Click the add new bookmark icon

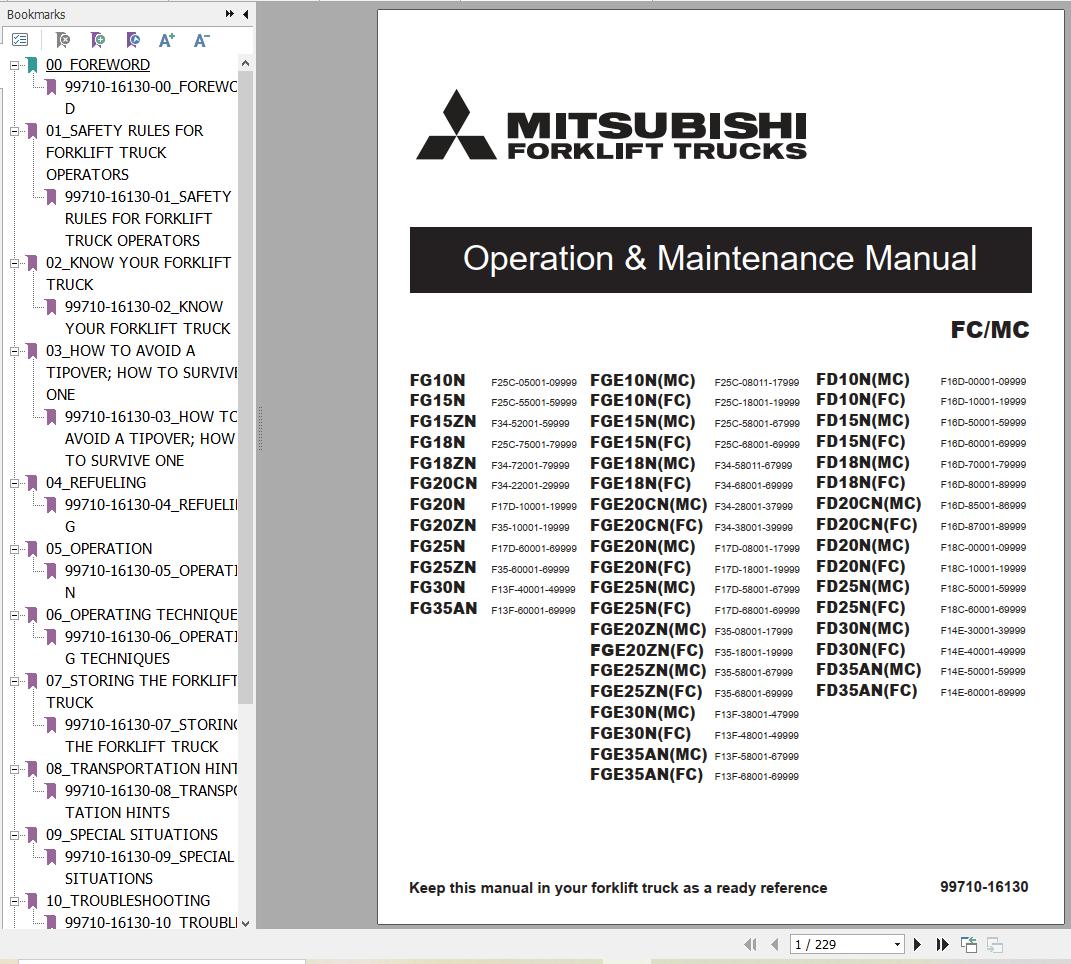99,39
